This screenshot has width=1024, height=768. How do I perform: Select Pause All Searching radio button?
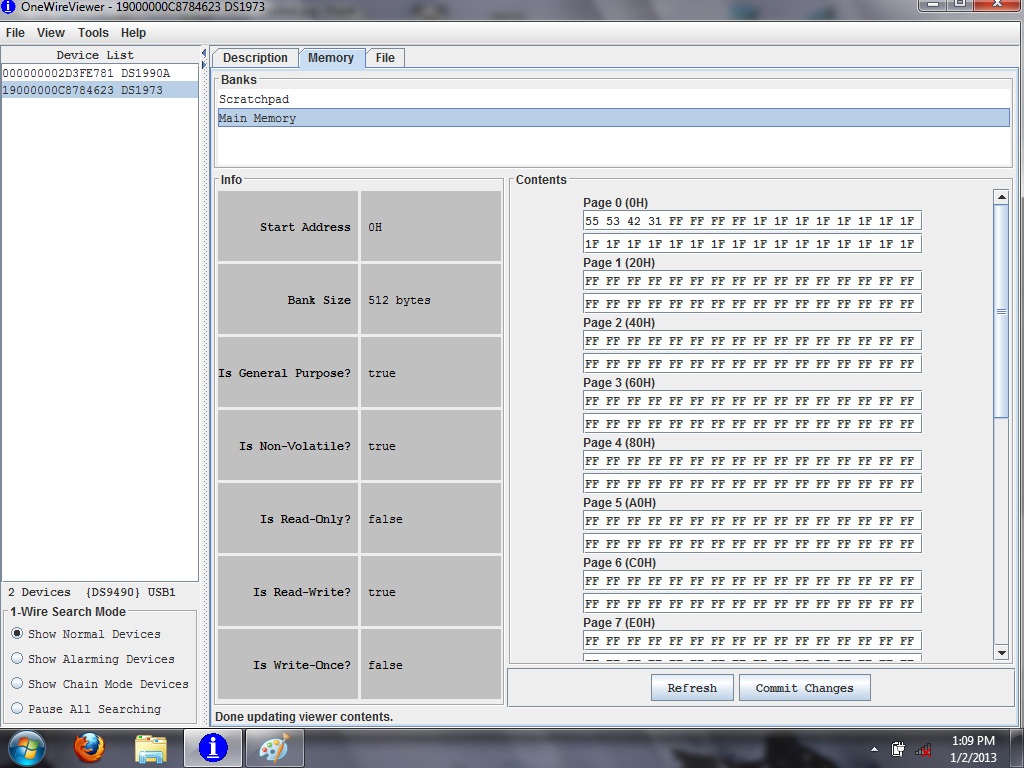coord(17,708)
